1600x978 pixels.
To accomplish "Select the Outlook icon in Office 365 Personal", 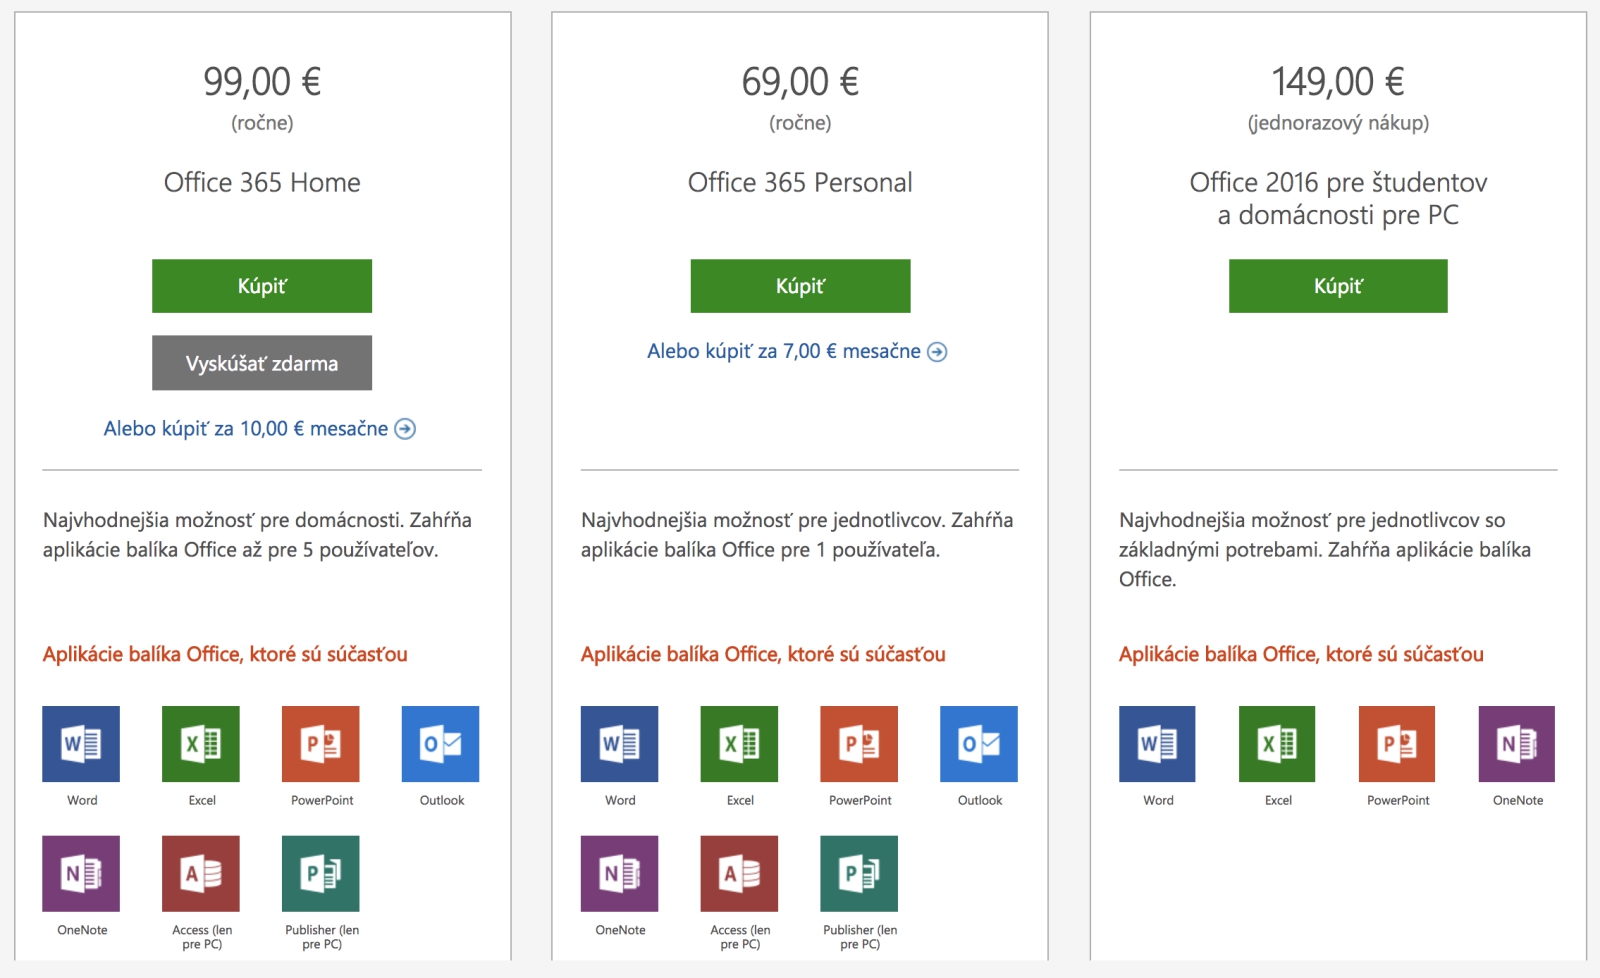I will (x=979, y=744).
